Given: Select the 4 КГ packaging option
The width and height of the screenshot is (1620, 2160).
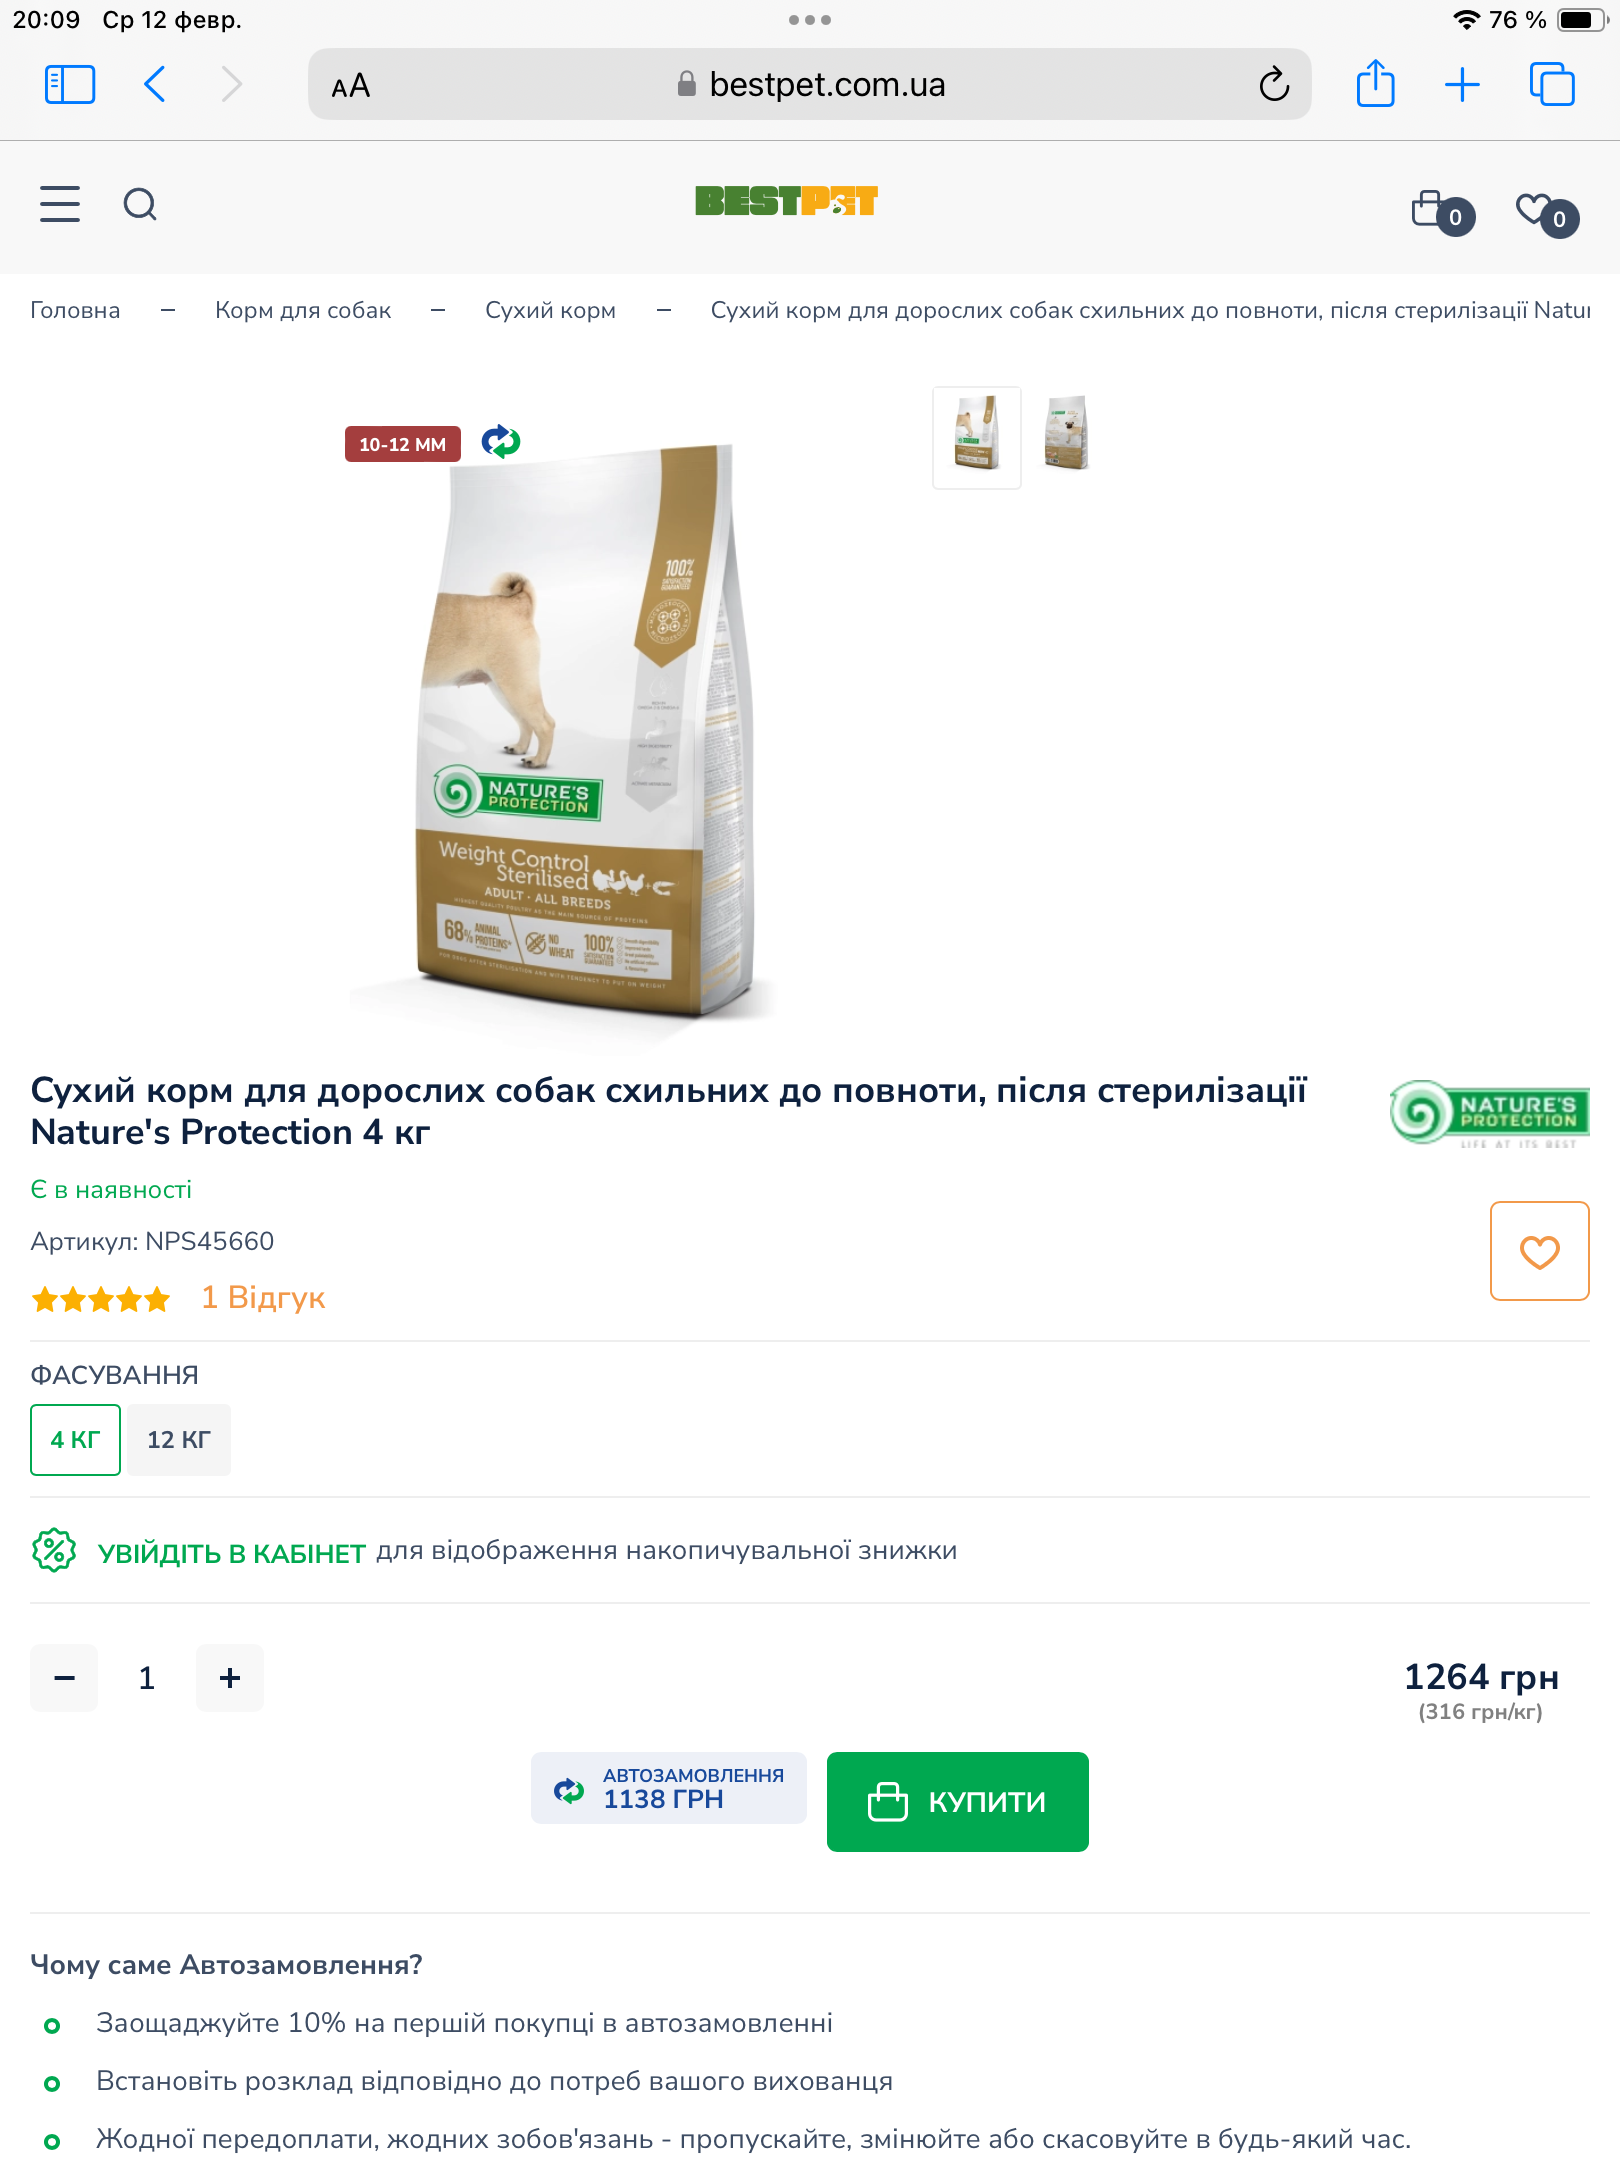Looking at the screenshot, I should point(75,1440).
